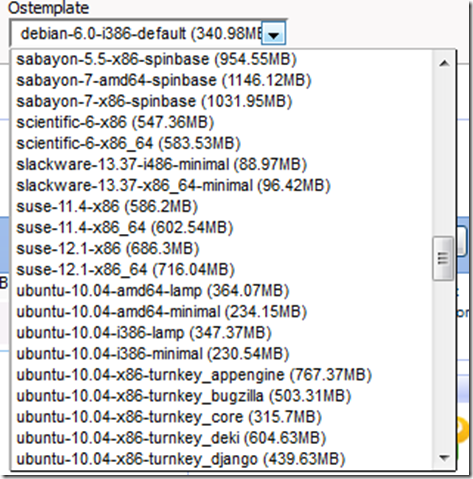Choose ubuntu-10.04-x86-turnkey_django (439.63MB)
The image size is (473, 479).
coord(223,459)
